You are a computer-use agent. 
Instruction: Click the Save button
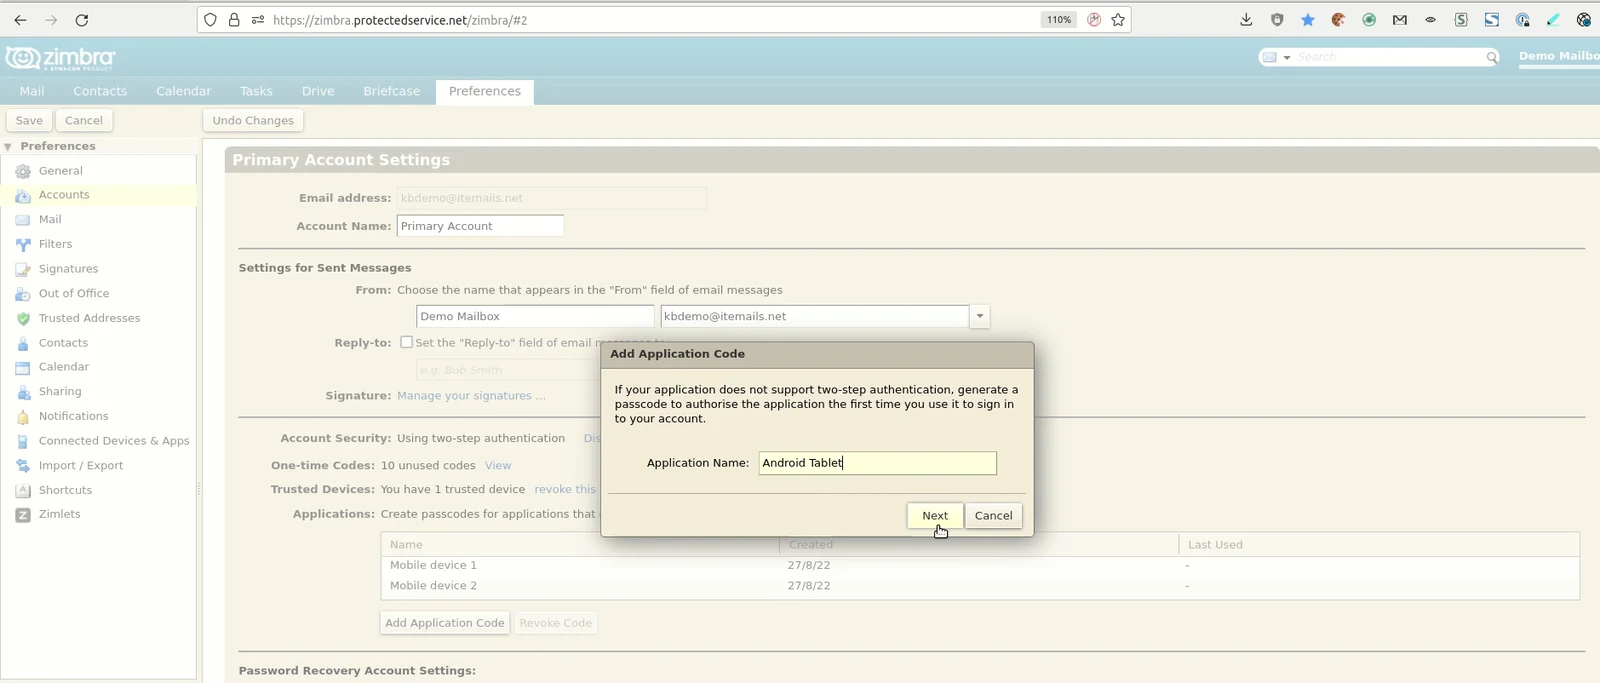(29, 120)
